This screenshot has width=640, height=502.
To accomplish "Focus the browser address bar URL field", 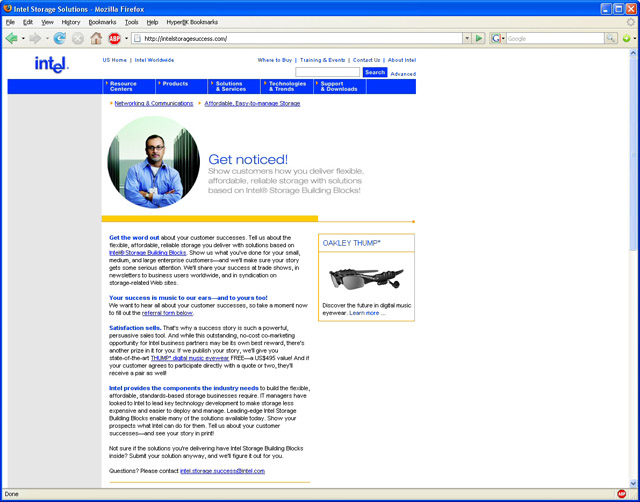I will [302, 38].
